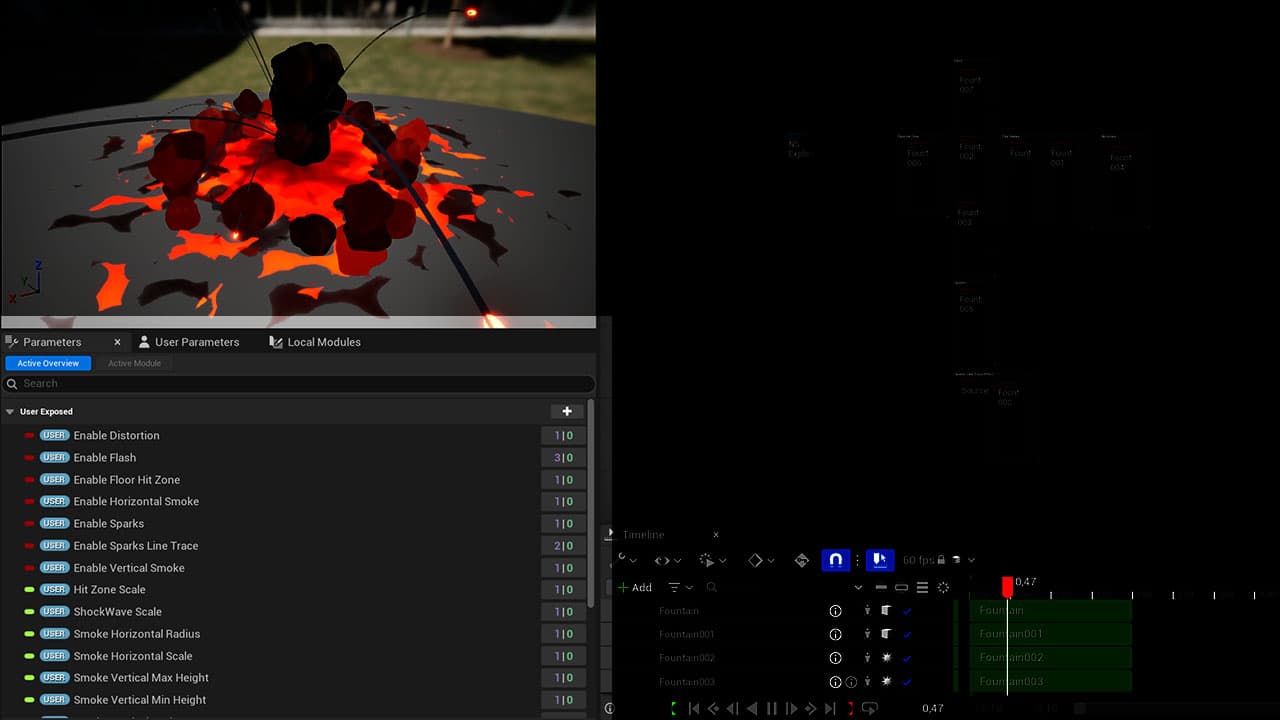
Task: Toggle Fountain002 enabled checkmark
Action: (x=907, y=658)
